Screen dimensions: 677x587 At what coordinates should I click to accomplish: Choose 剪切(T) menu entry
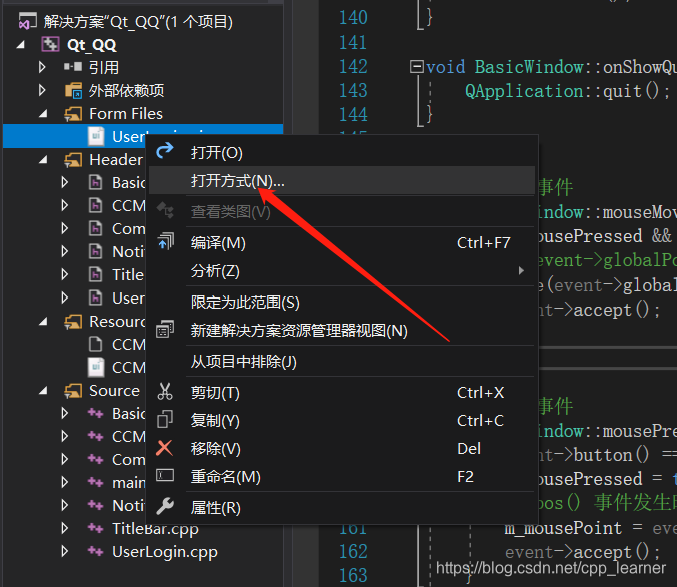(x=342, y=393)
